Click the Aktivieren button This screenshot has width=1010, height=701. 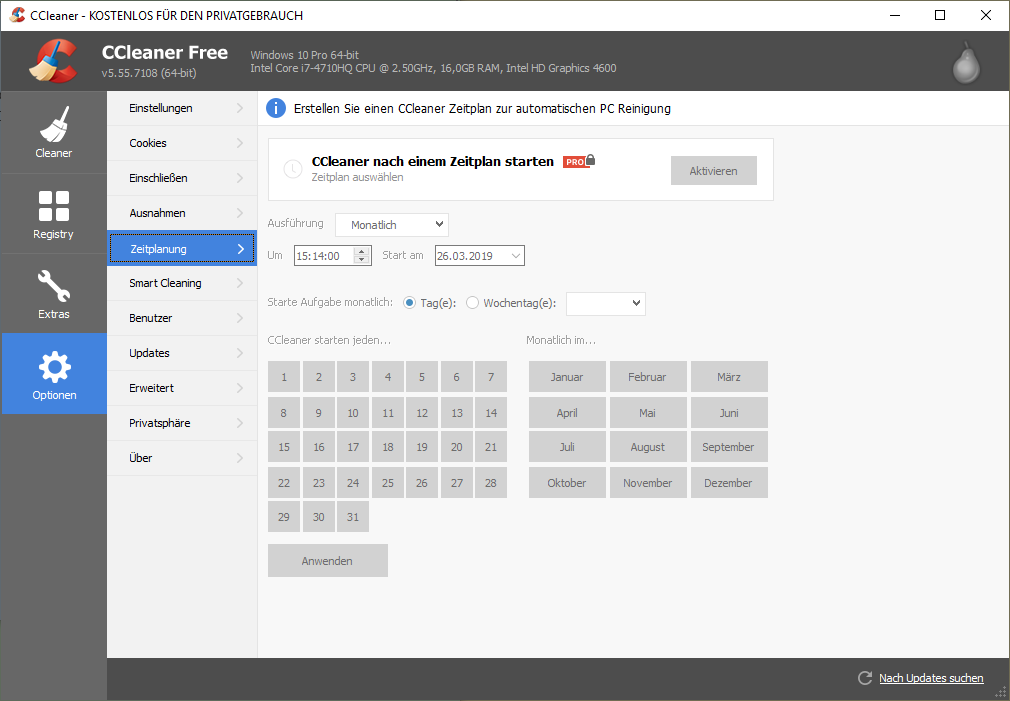713,171
